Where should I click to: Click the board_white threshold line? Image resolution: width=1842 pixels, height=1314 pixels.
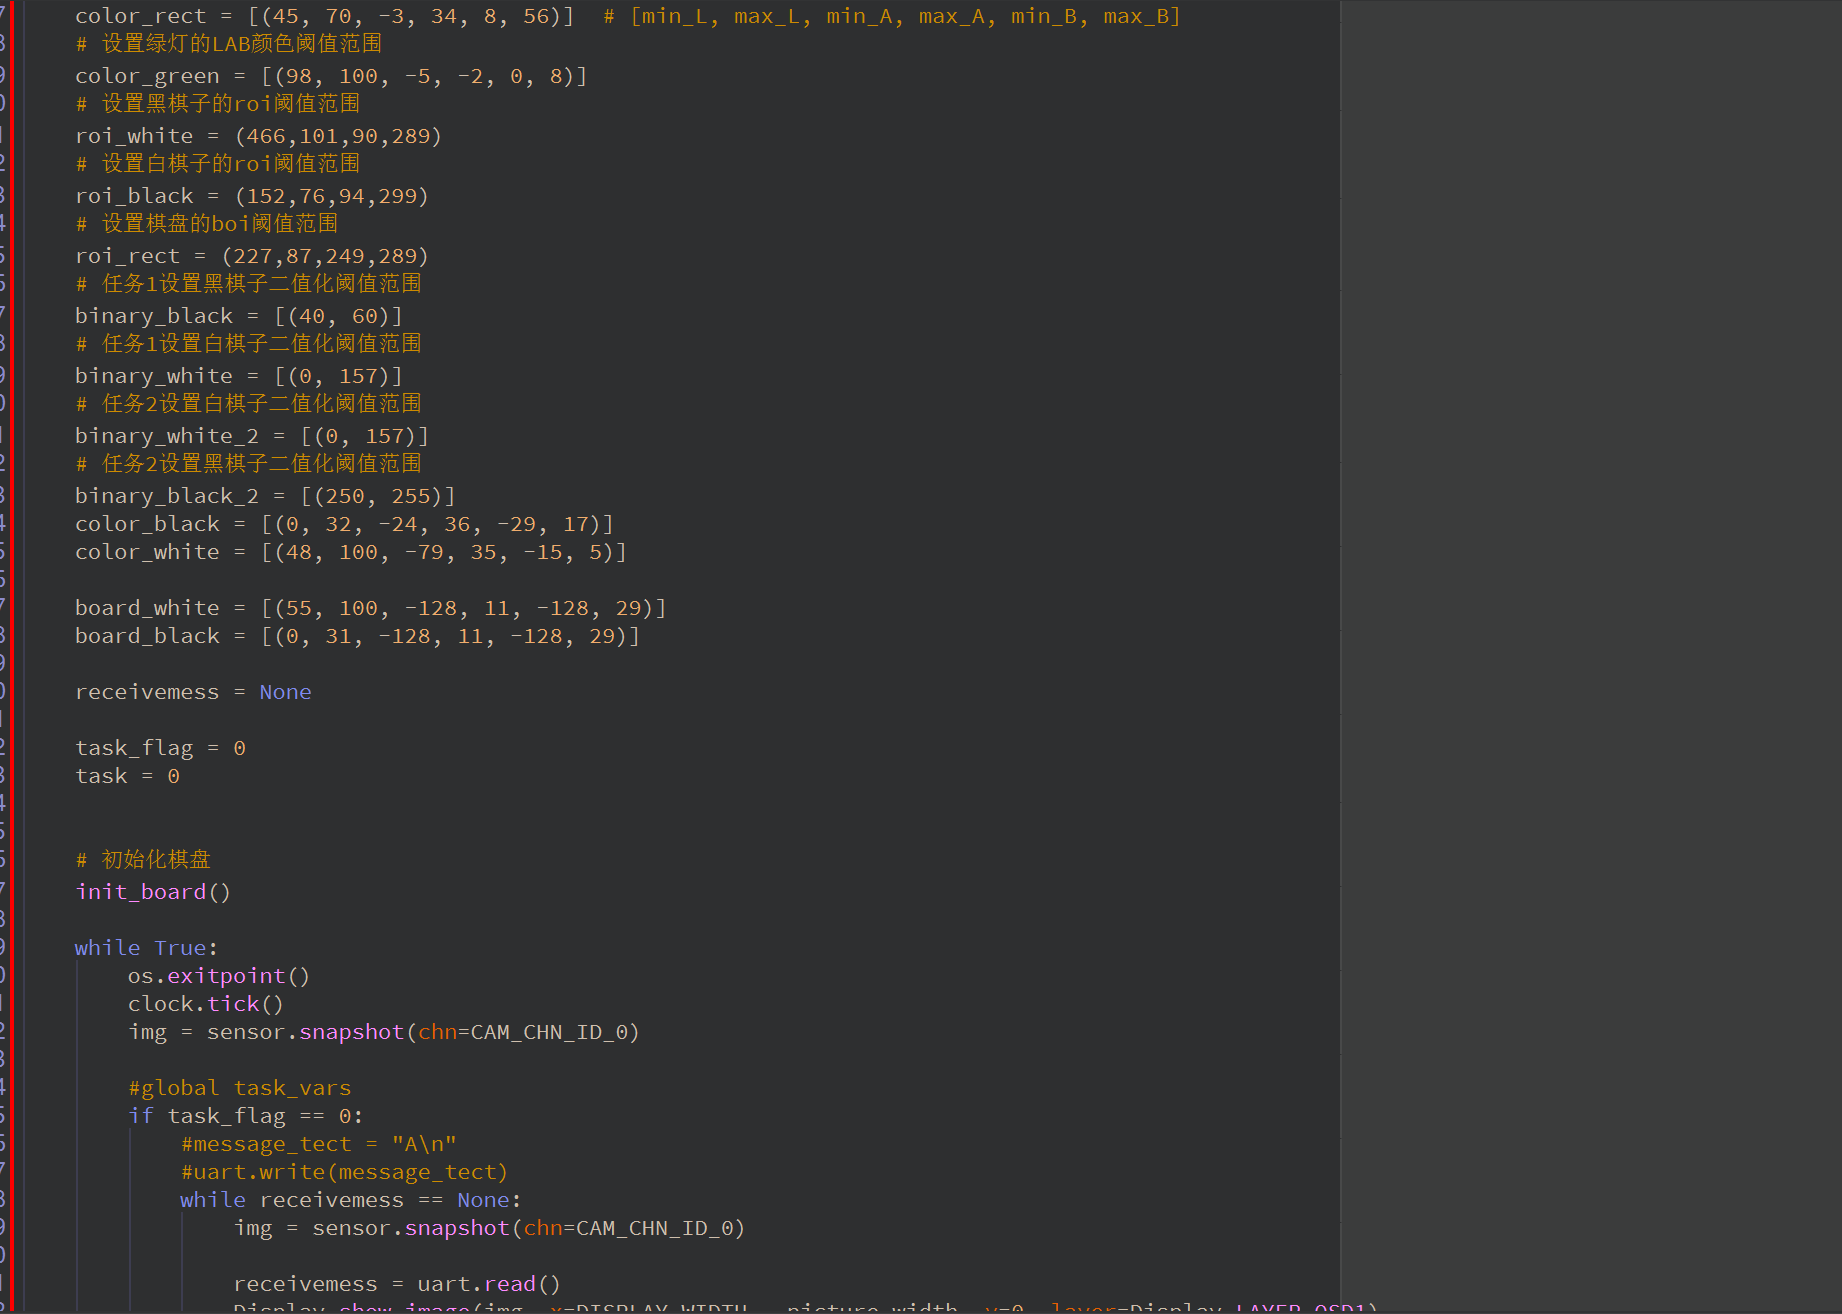pos(370,609)
